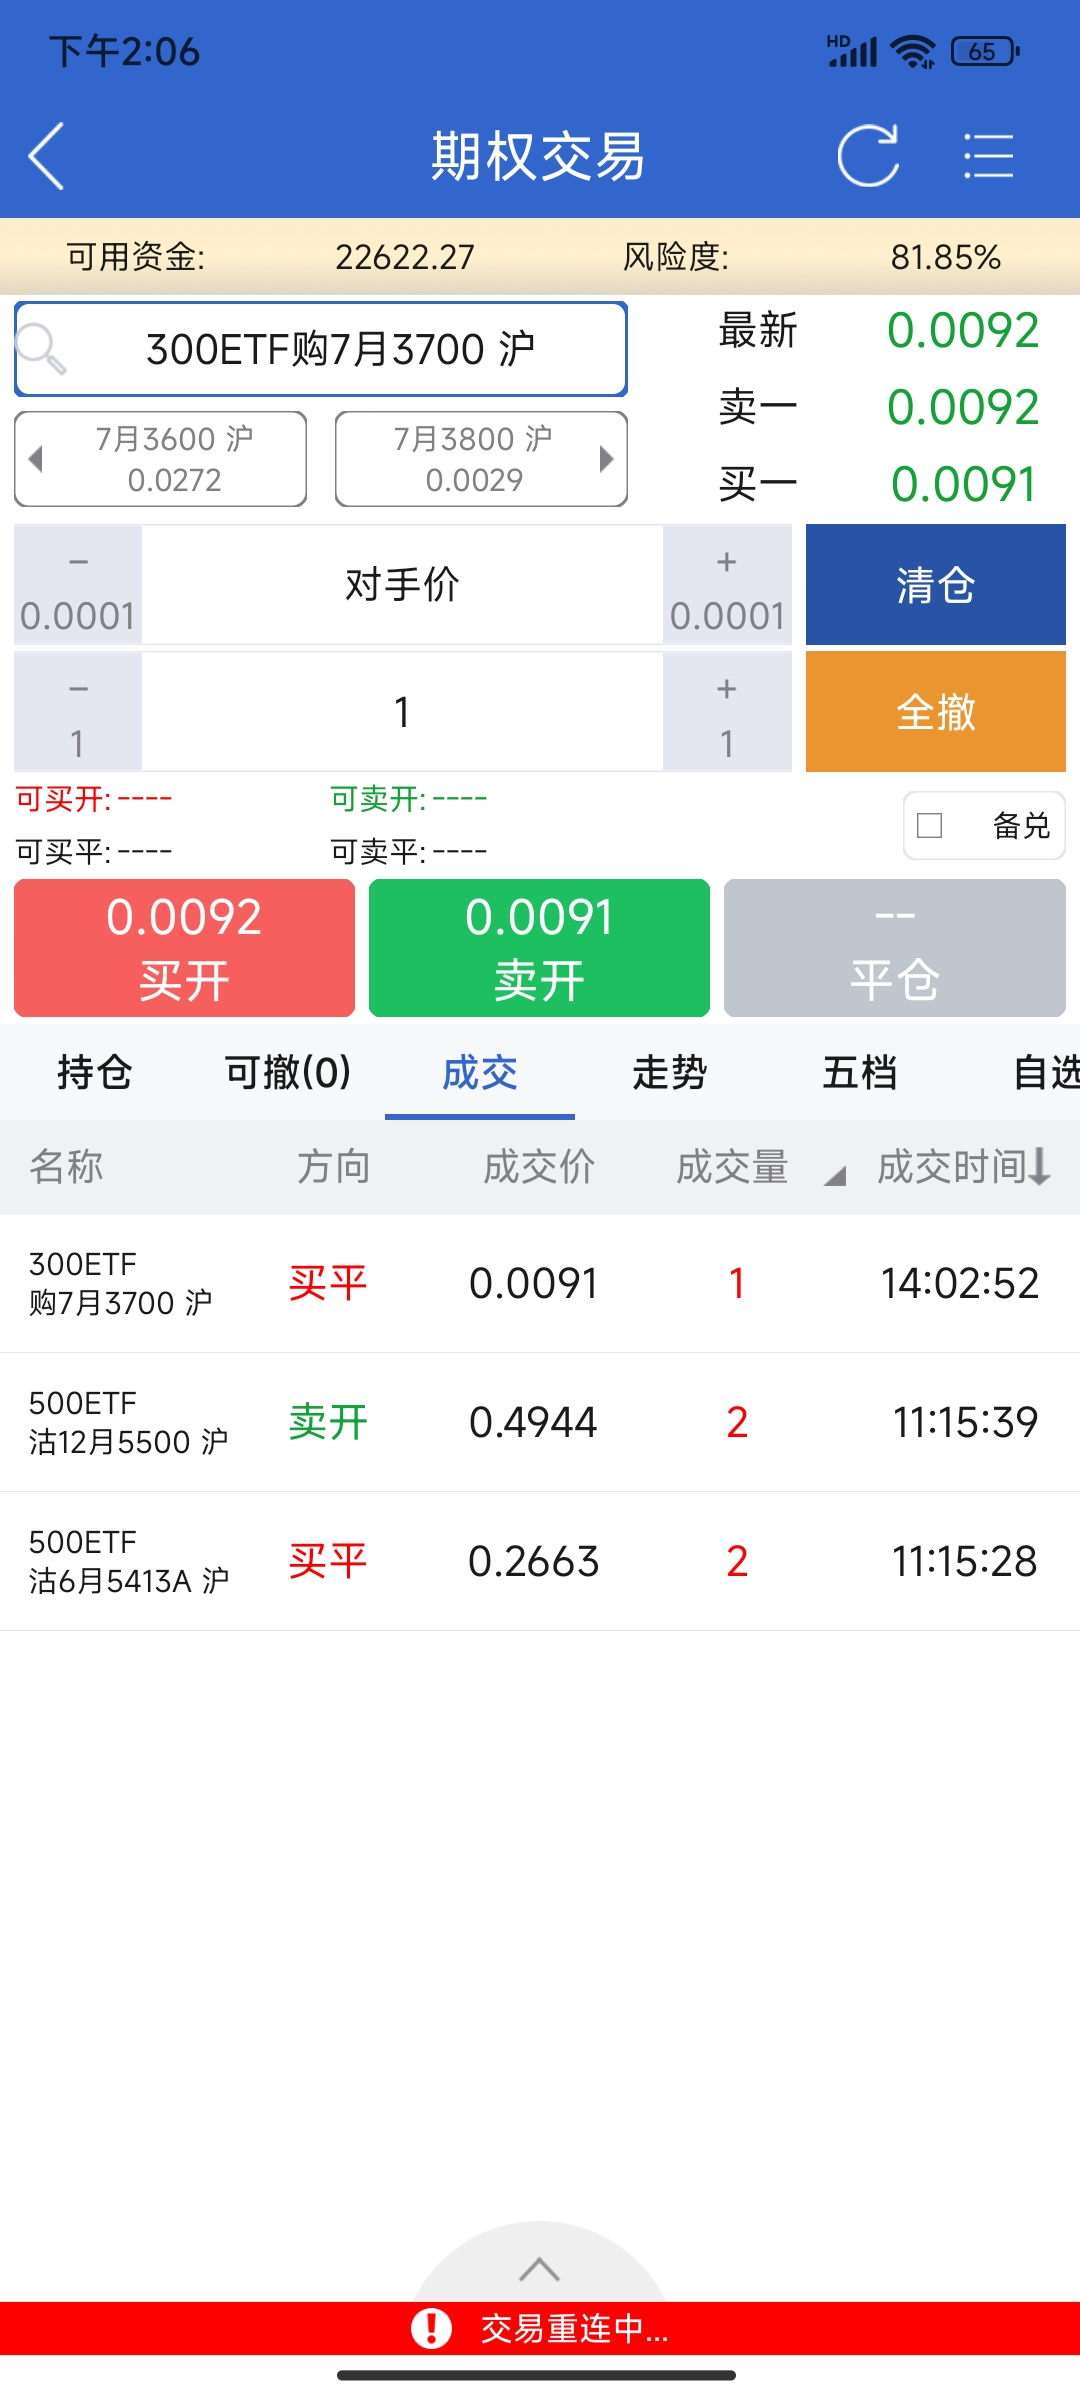Tap the 期权交易 page title

538,156
